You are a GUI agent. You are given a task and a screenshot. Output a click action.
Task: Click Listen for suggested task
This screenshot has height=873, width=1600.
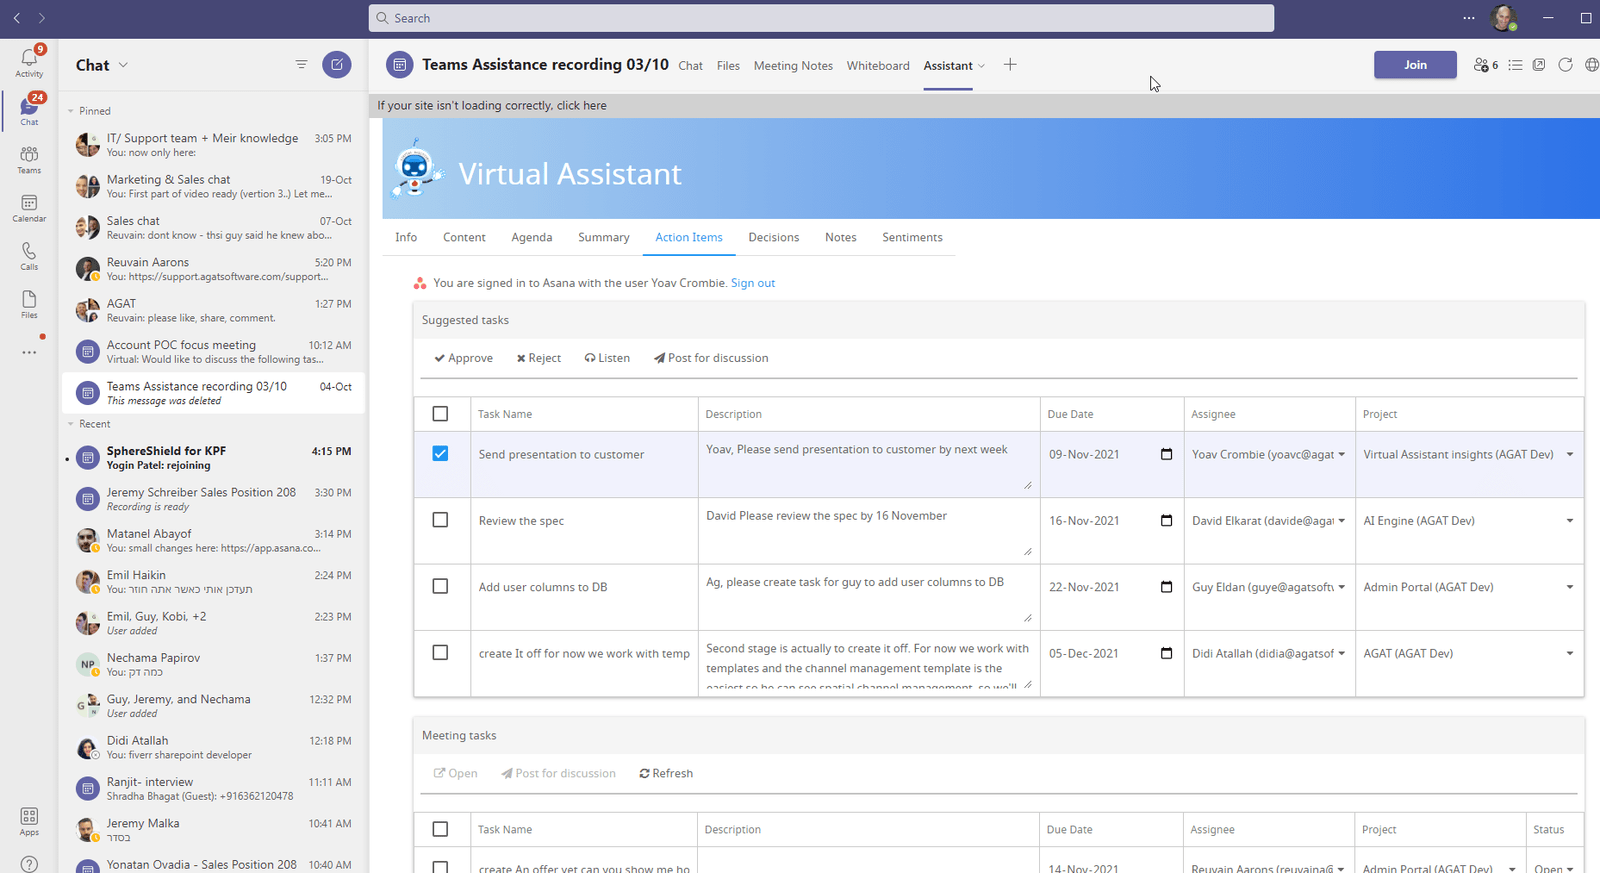(607, 358)
